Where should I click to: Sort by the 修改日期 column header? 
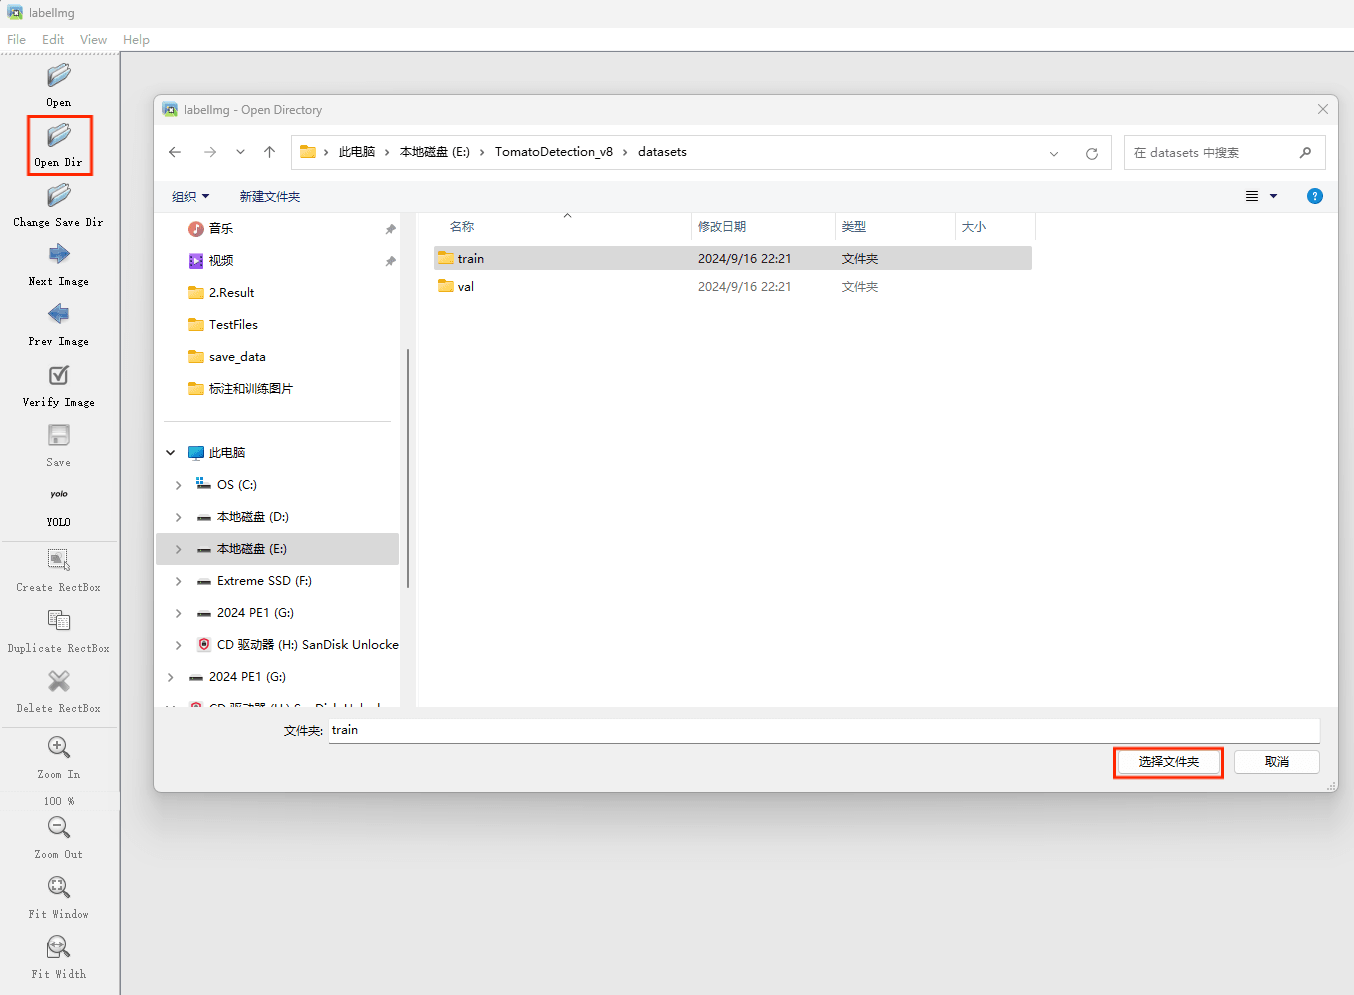(x=722, y=227)
